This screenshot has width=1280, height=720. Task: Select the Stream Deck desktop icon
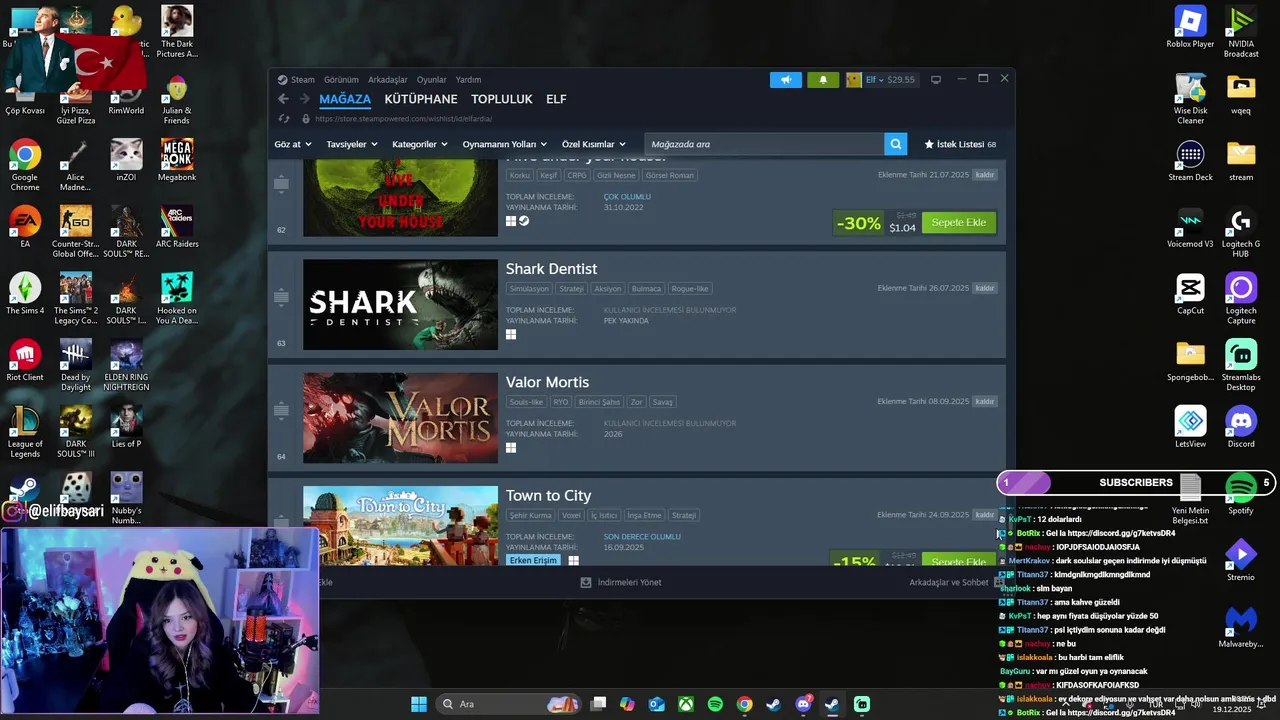1190,161
